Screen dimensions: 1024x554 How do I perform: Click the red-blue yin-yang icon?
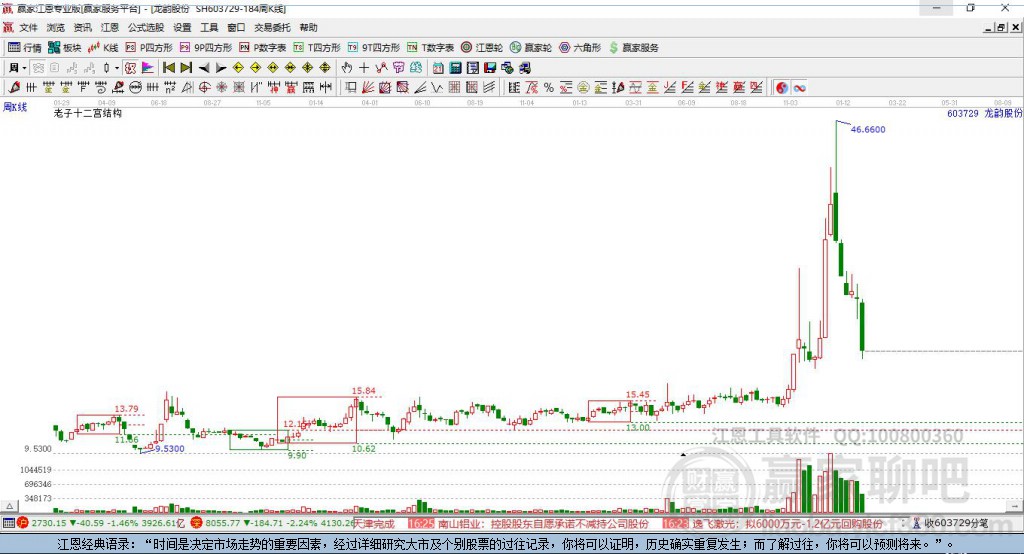tap(782, 88)
